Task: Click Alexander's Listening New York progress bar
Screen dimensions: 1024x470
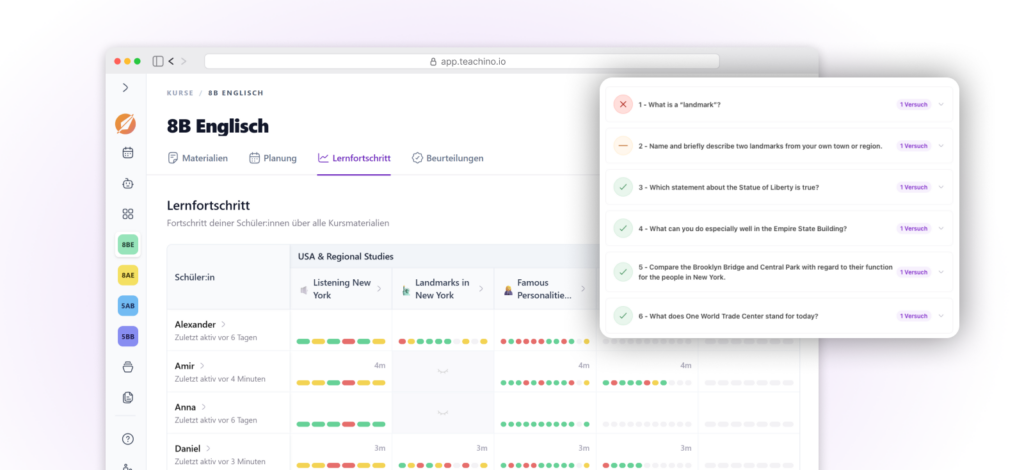Action: [341, 341]
